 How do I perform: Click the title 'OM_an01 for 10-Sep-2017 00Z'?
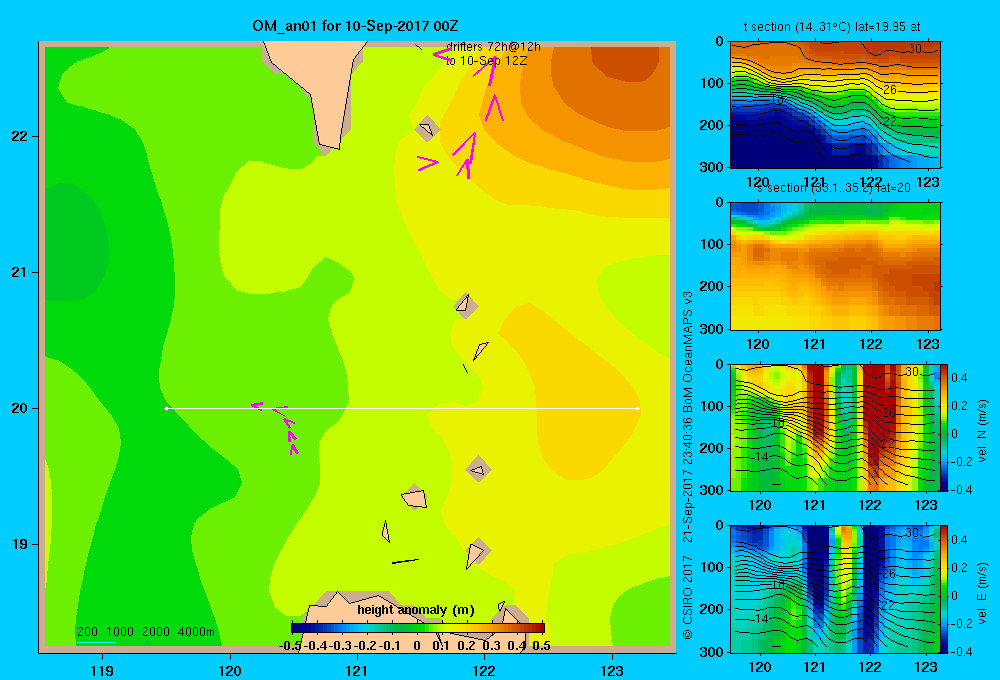point(355,26)
